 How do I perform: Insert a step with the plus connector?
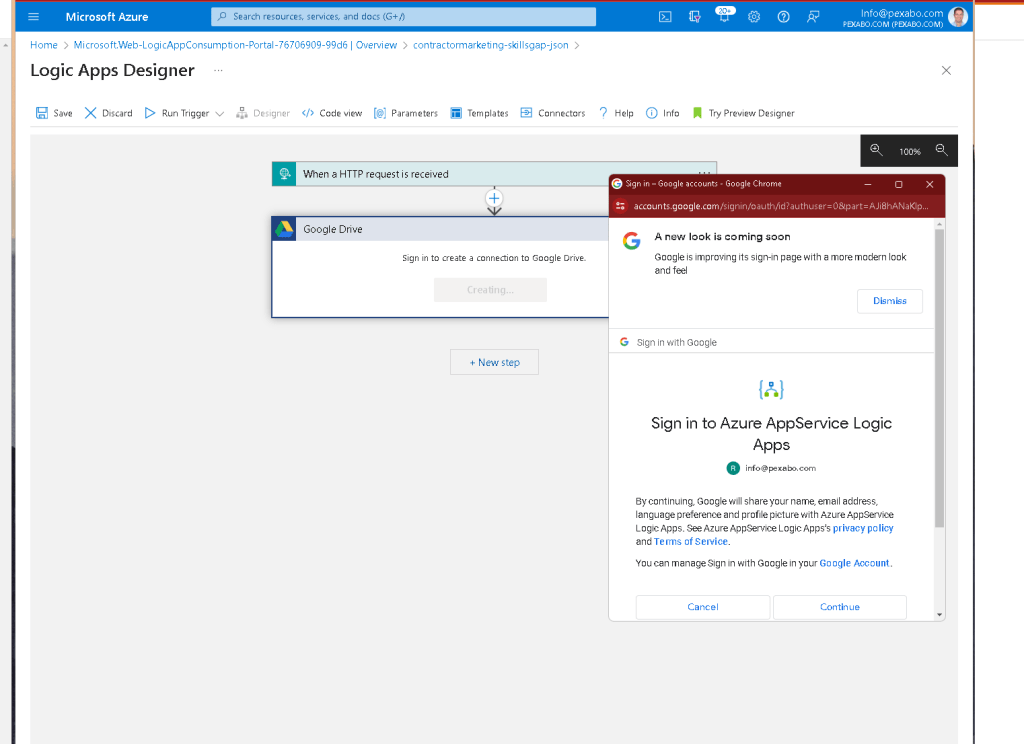(494, 199)
